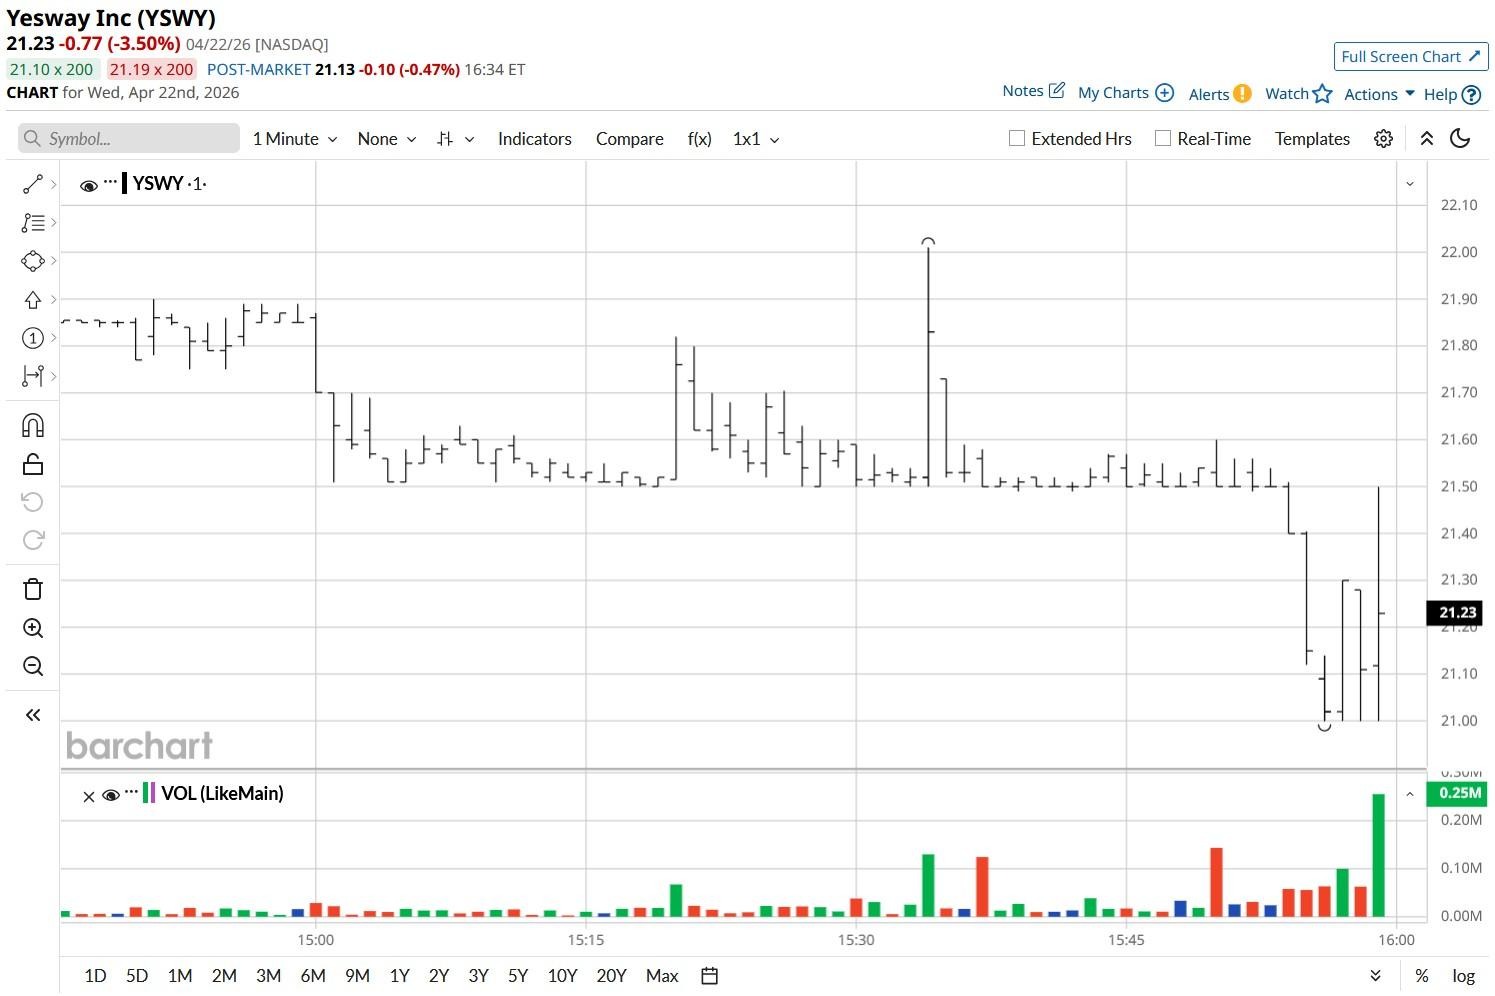This screenshot has width=1495, height=996.
Task: Collapse the toolbar with double chevron
Action: (x=1427, y=139)
